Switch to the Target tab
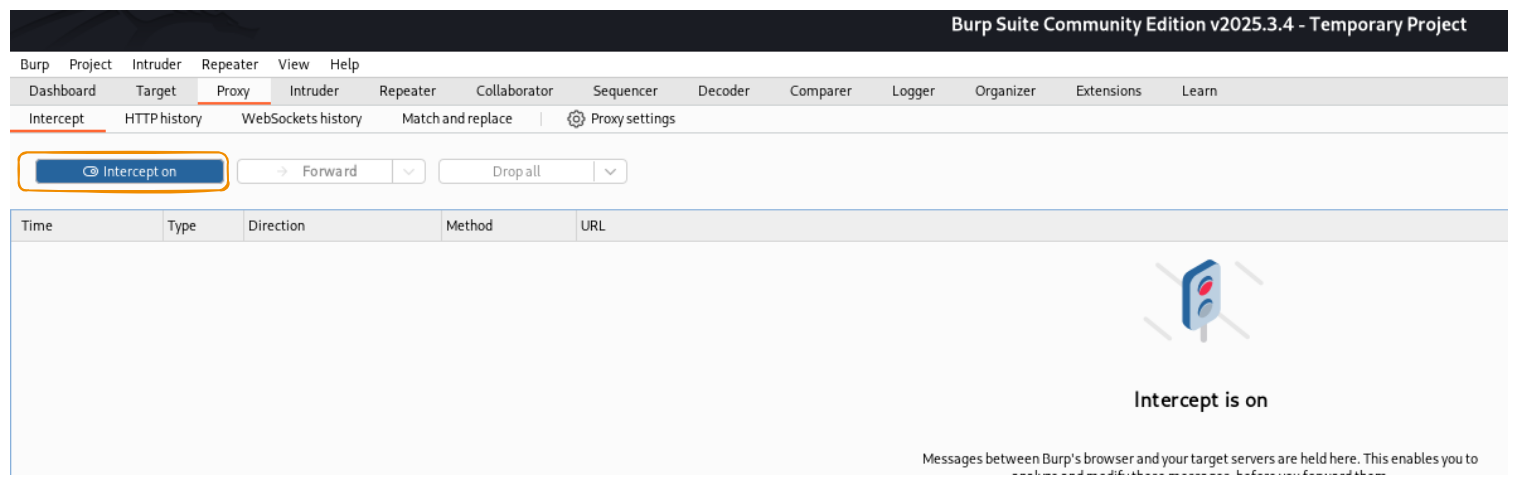This screenshot has width=1518, height=484. pos(156,91)
